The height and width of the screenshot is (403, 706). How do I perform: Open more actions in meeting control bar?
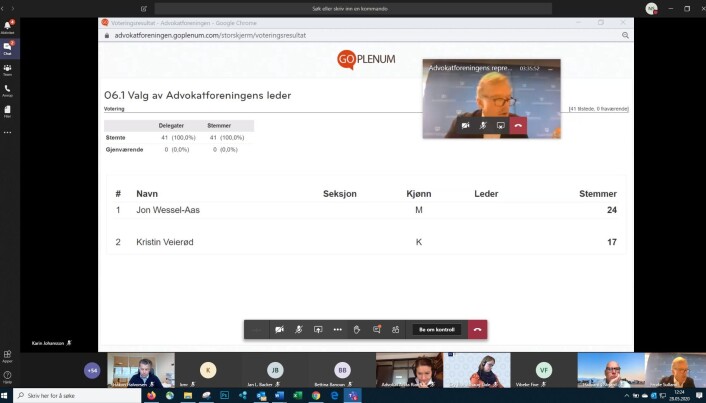click(338, 330)
